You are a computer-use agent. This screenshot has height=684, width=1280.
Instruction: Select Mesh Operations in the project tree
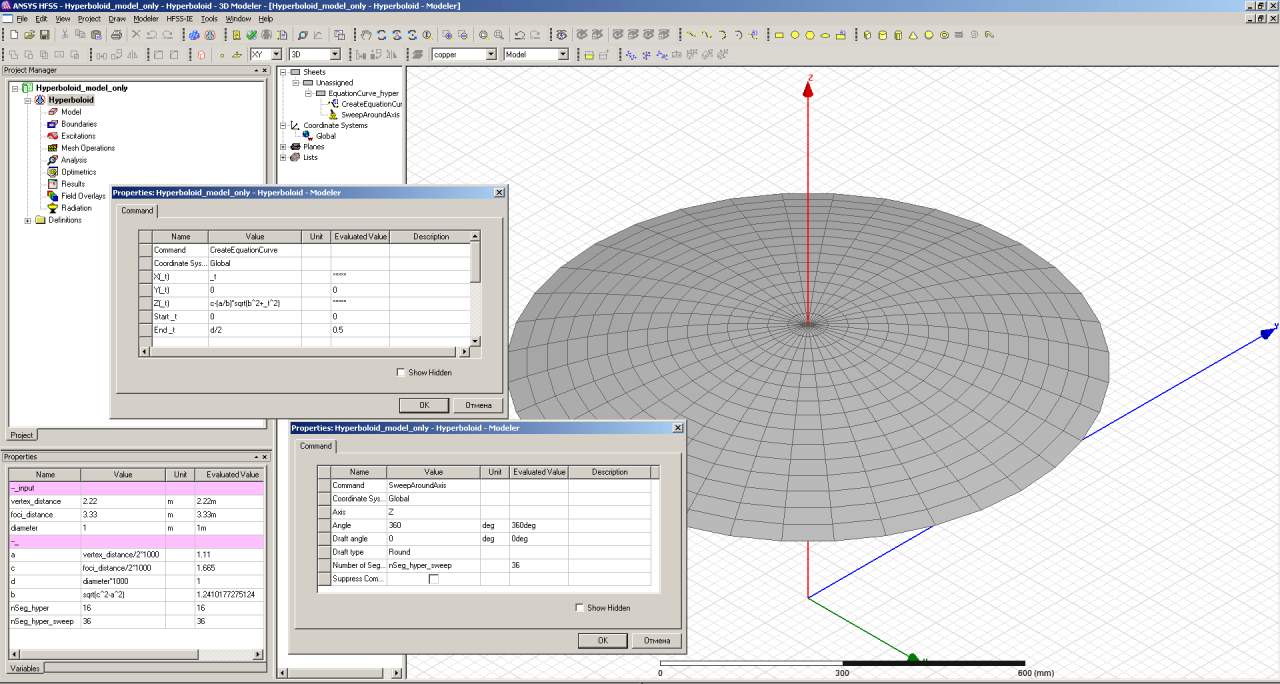pos(88,148)
